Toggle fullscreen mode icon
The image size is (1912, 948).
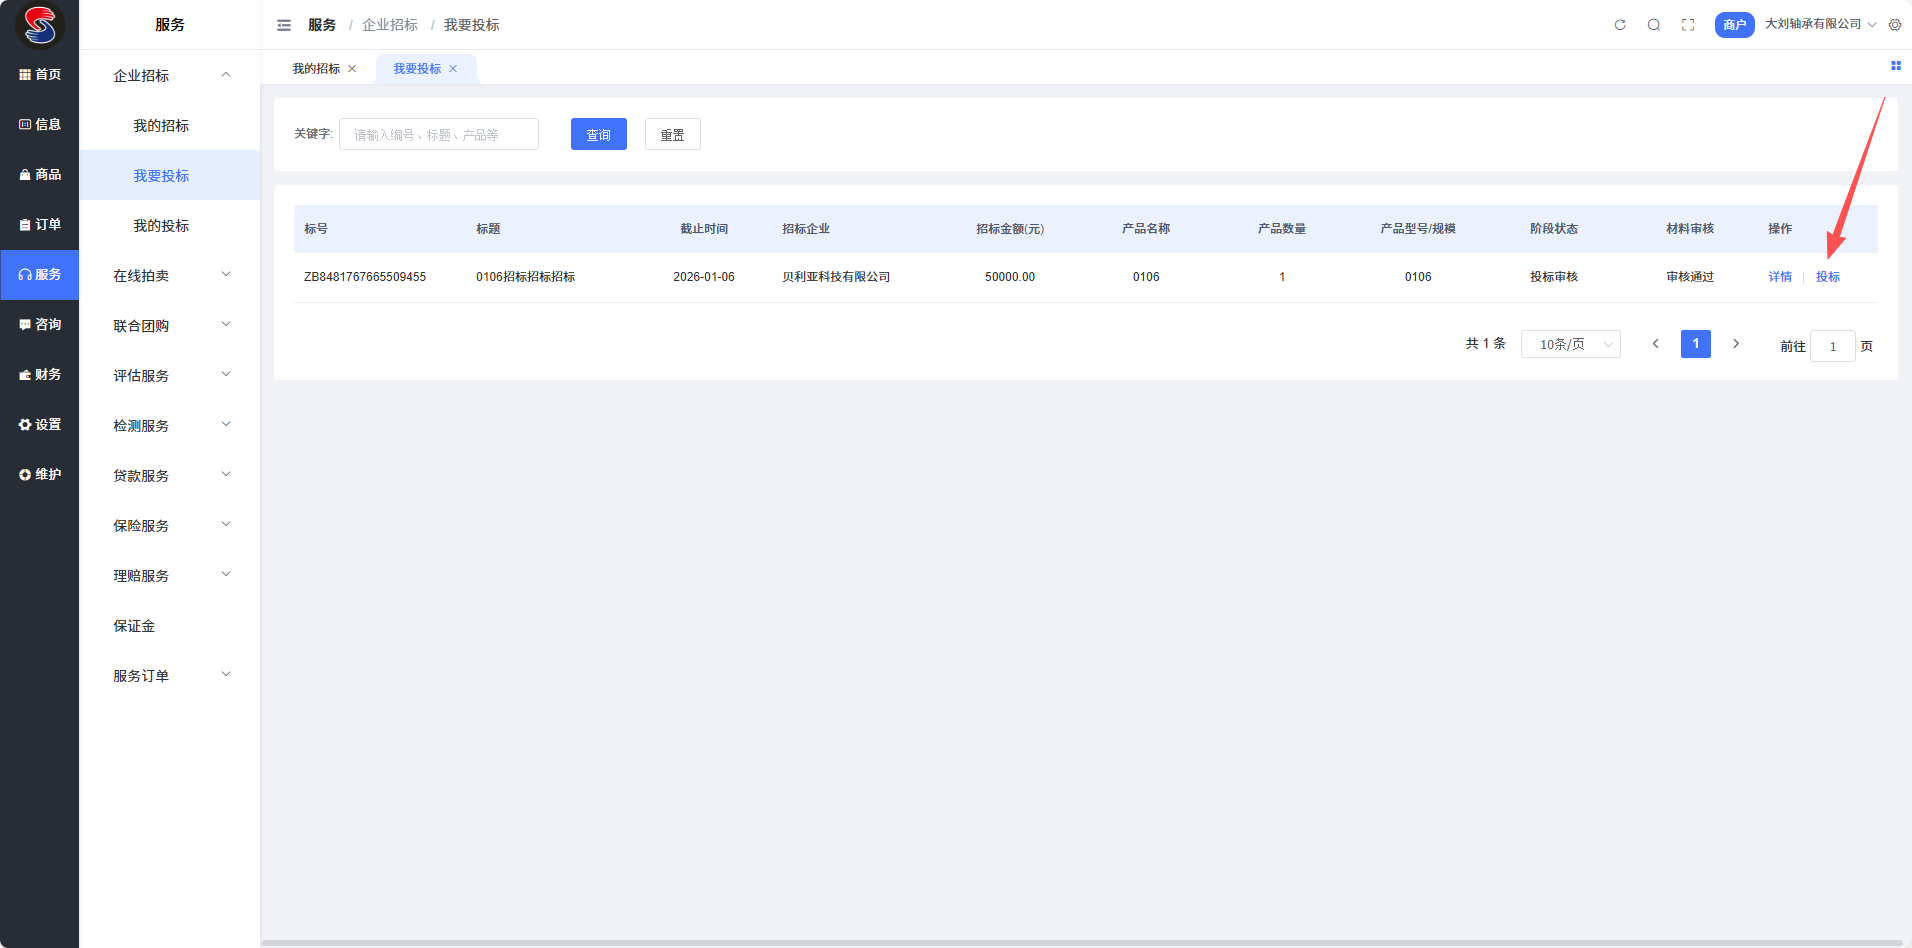[x=1688, y=25]
